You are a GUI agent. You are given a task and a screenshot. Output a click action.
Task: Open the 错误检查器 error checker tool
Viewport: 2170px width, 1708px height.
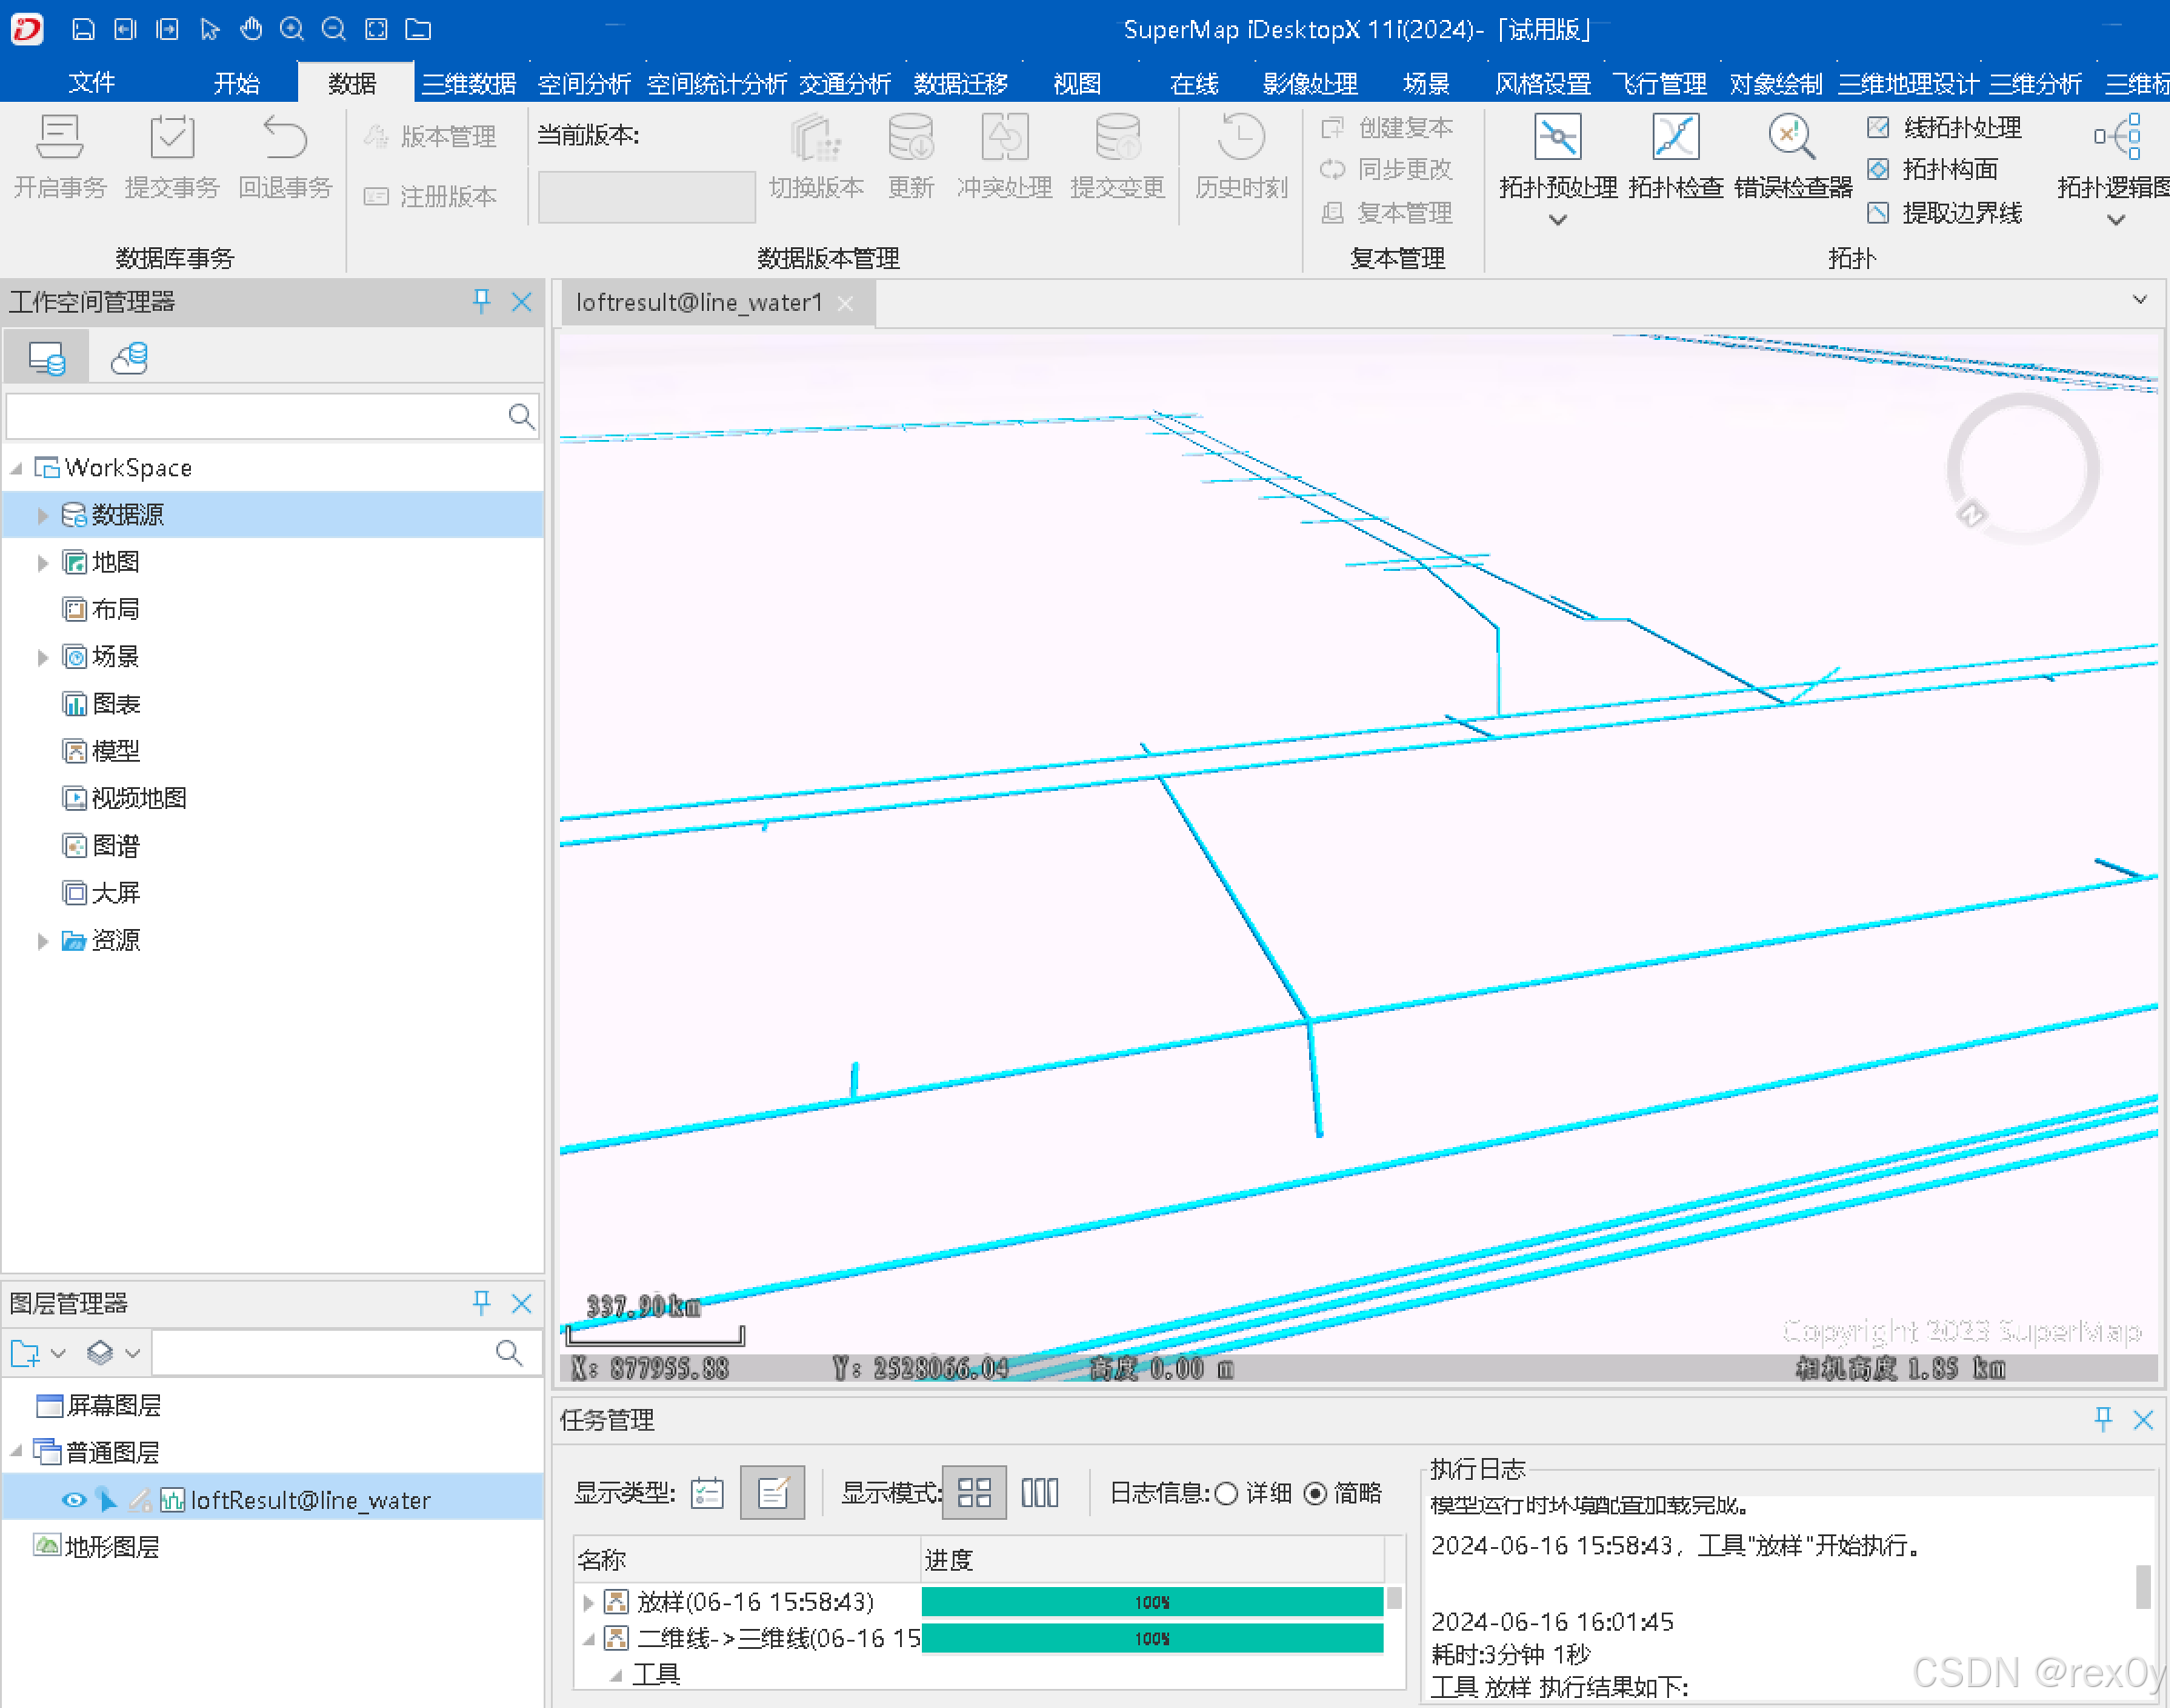pyautogui.click(x=1792, y=138)
